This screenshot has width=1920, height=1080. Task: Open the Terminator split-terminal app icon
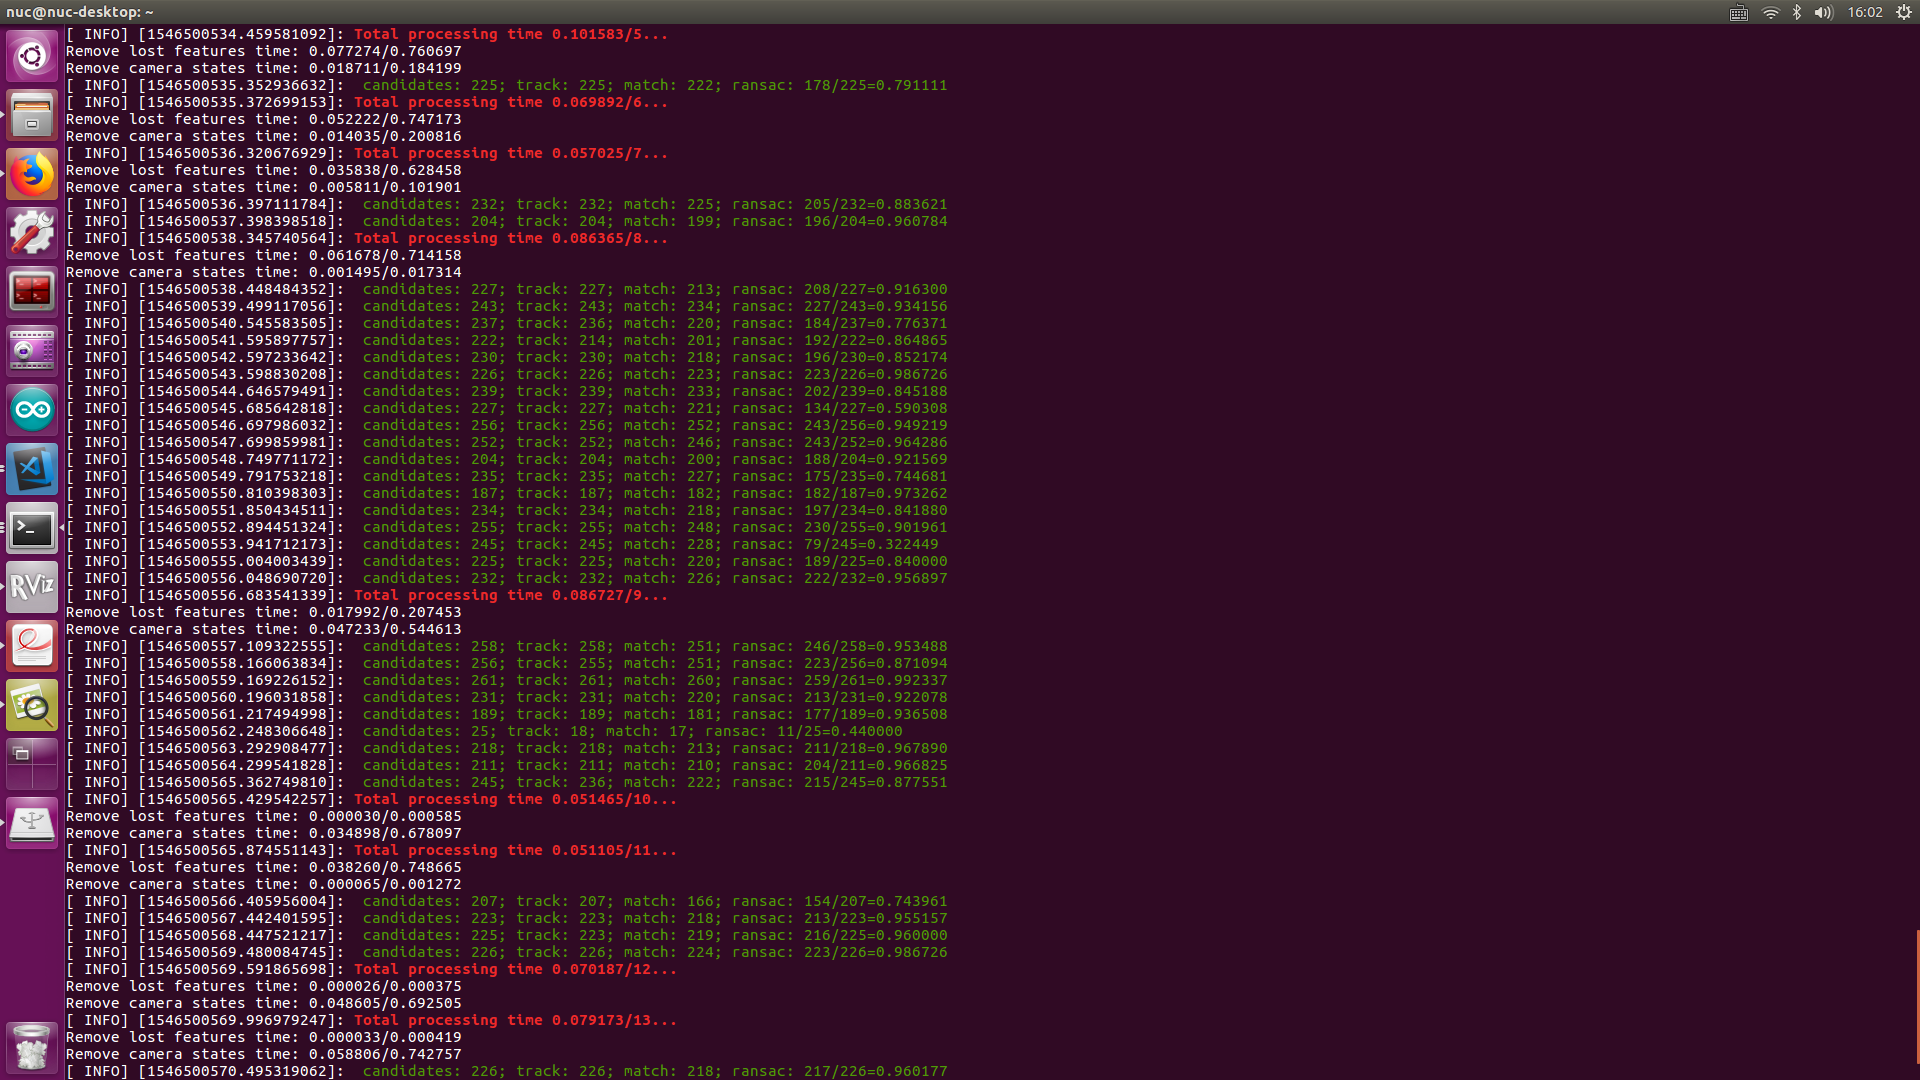point(32,292)
